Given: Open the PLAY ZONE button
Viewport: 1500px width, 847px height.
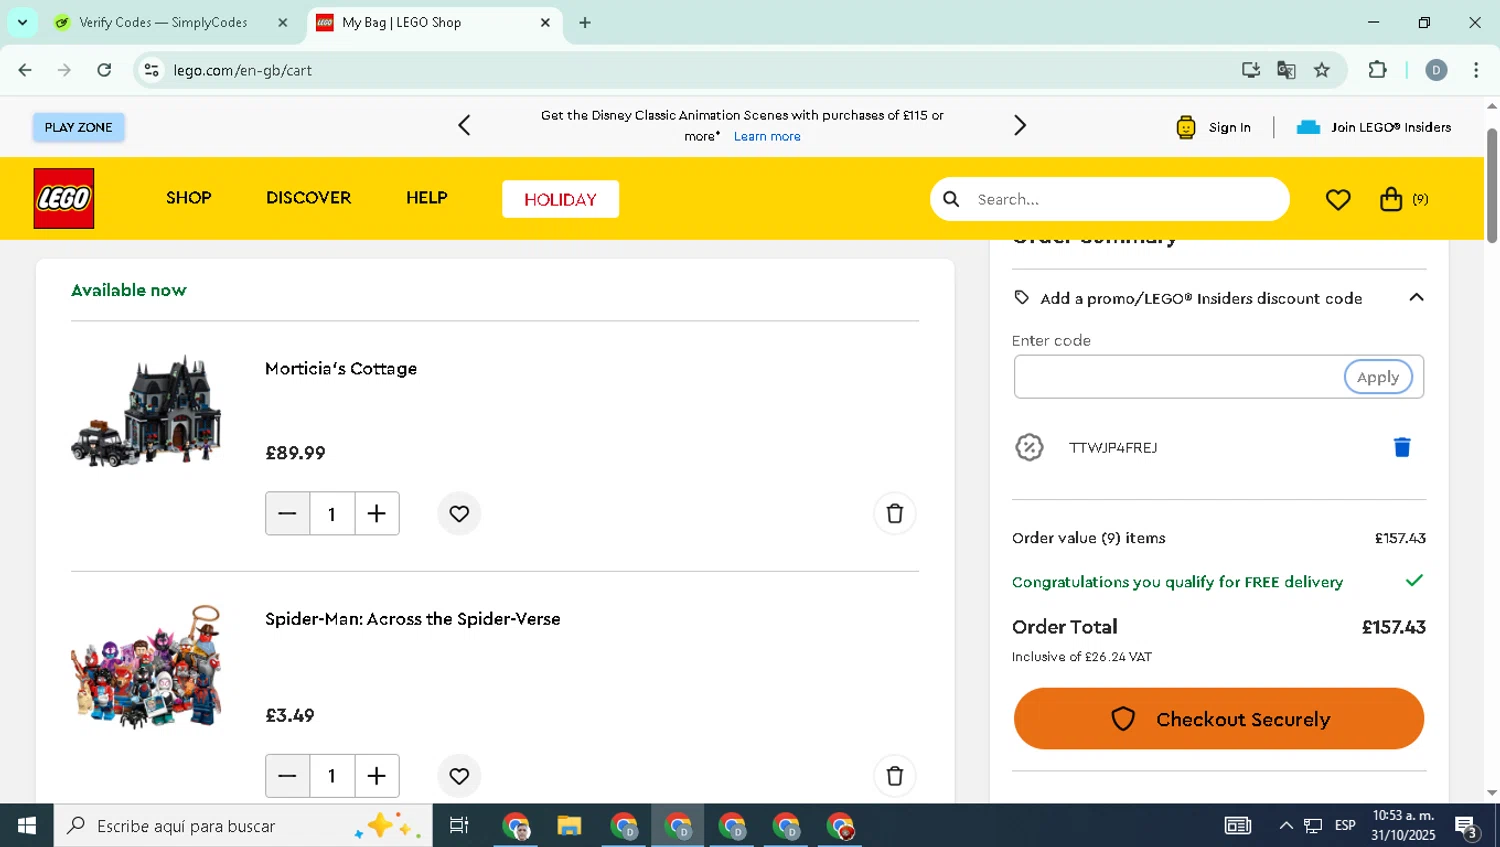Looking at the screenshot, I should 78,127.
